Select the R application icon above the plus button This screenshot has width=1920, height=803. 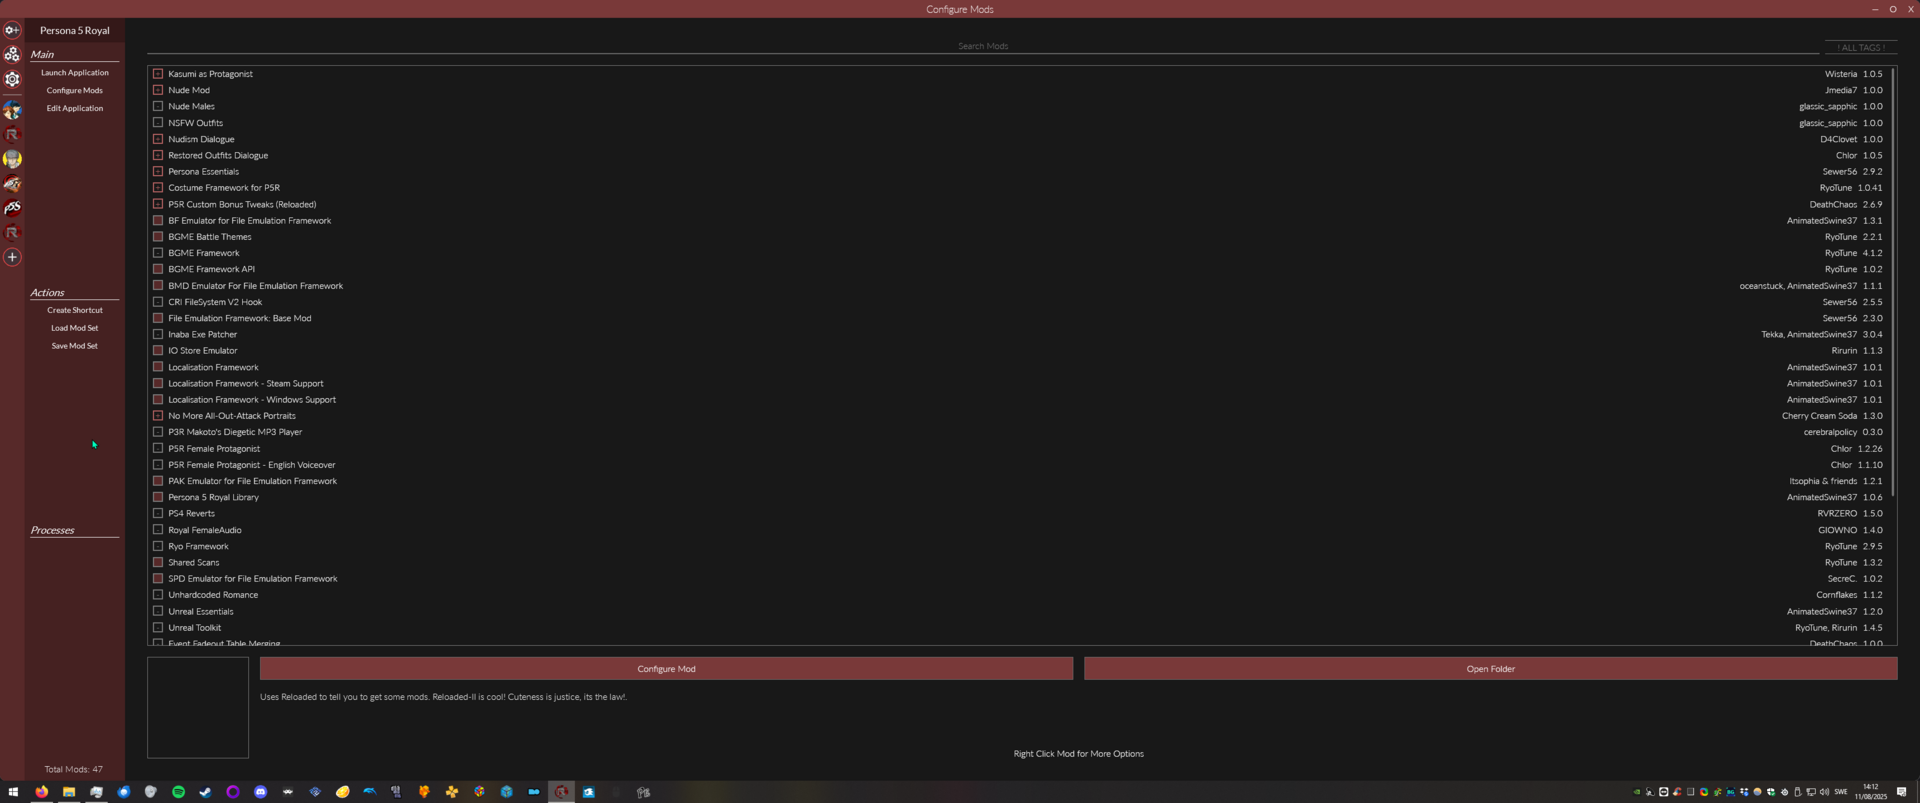point(12,233)
